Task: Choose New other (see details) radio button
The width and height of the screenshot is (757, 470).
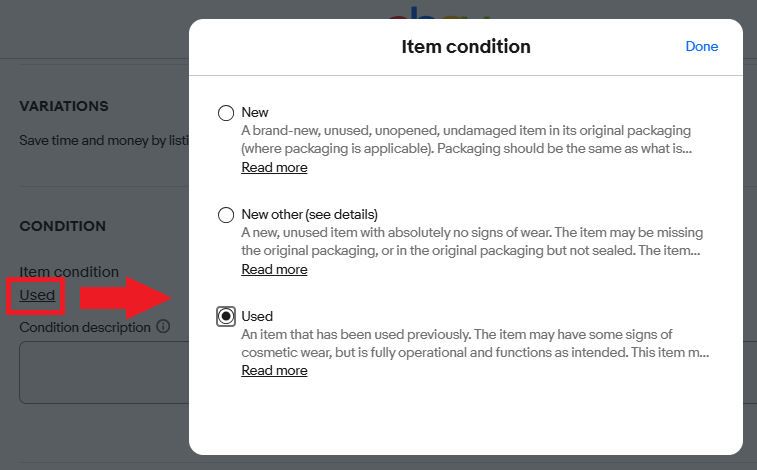Action: (x=226, y=214)
